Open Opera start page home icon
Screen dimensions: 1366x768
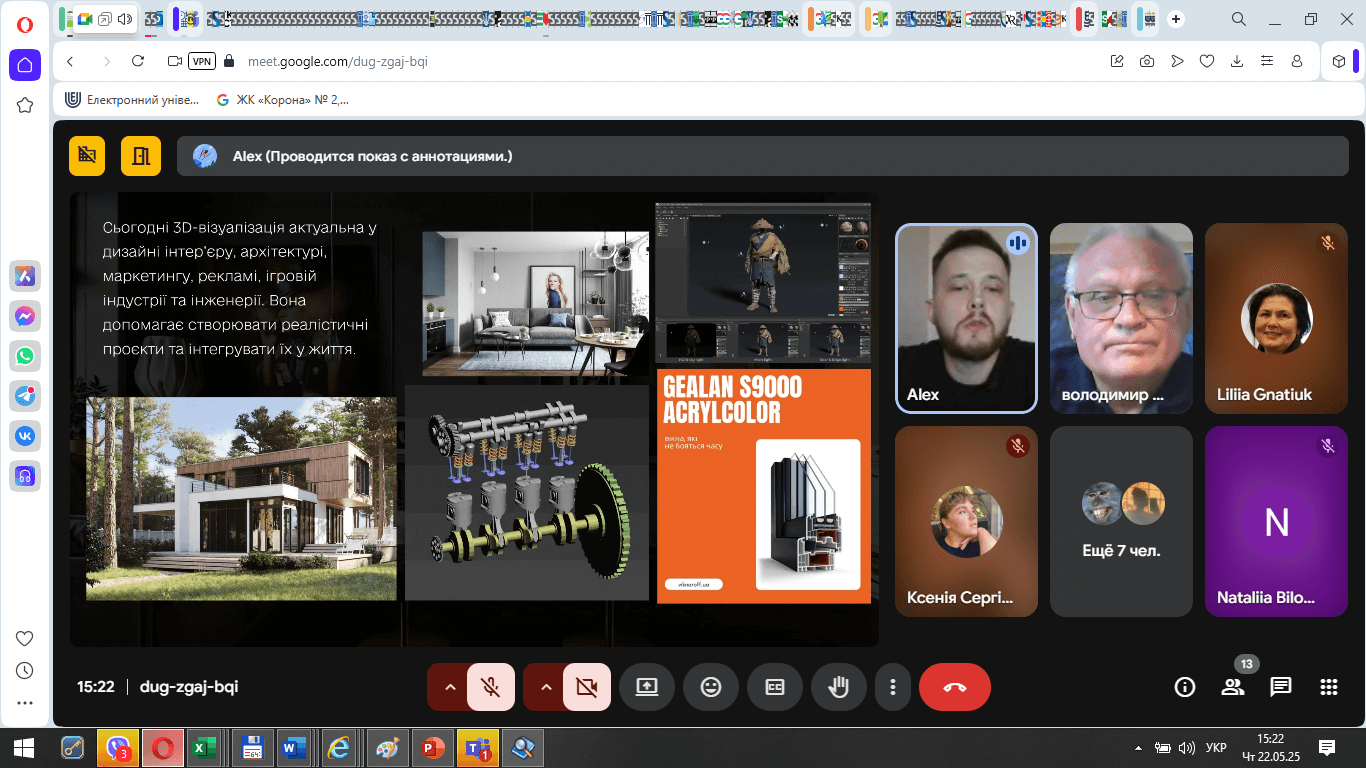point(25,65)
